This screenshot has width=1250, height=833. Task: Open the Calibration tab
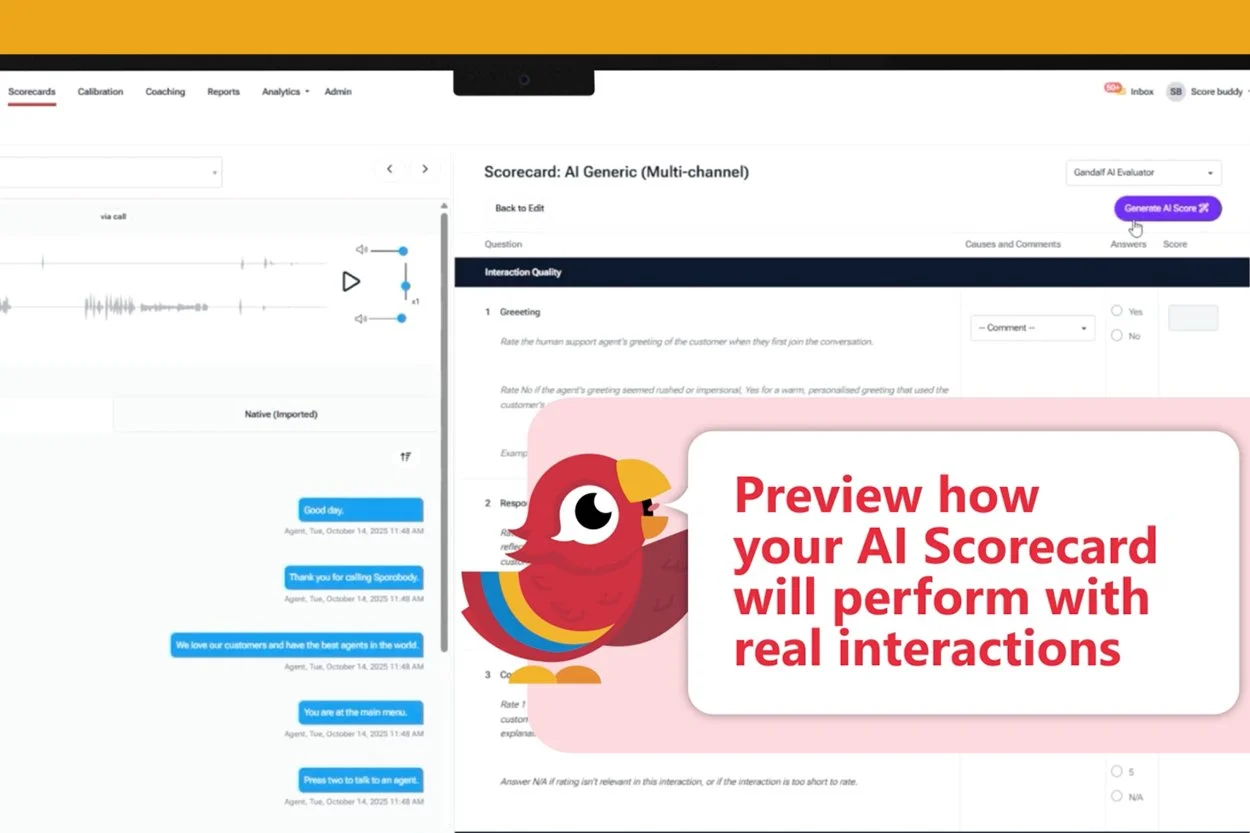click(100, 91)
